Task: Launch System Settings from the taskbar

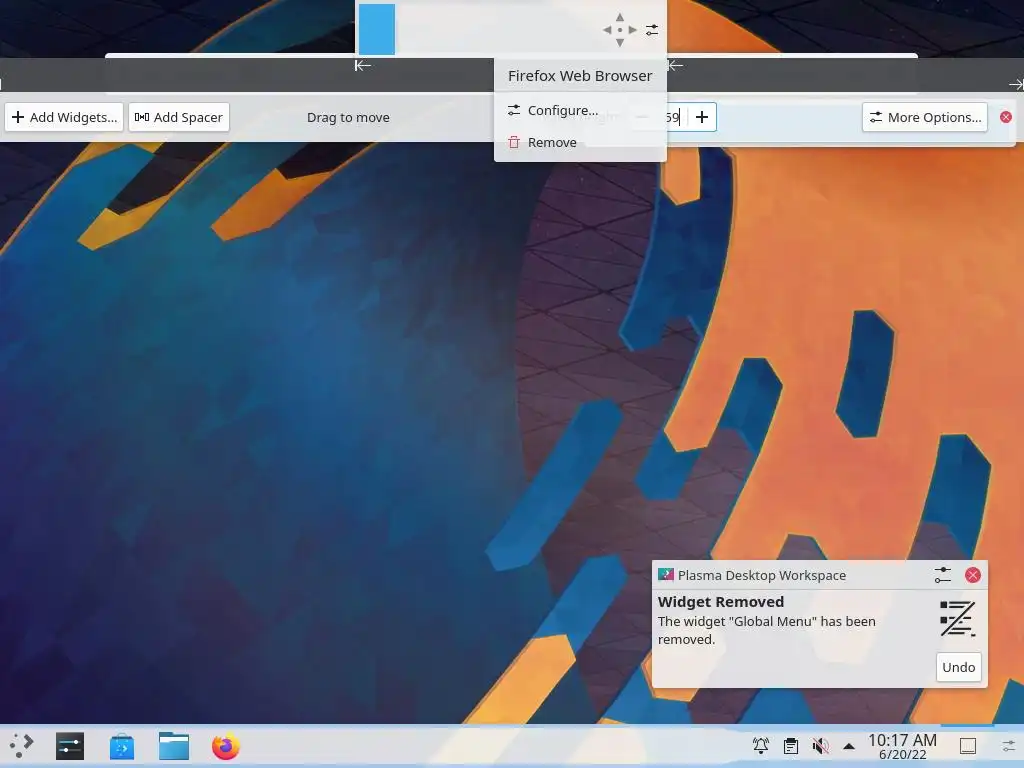Action: pos(70,746)
